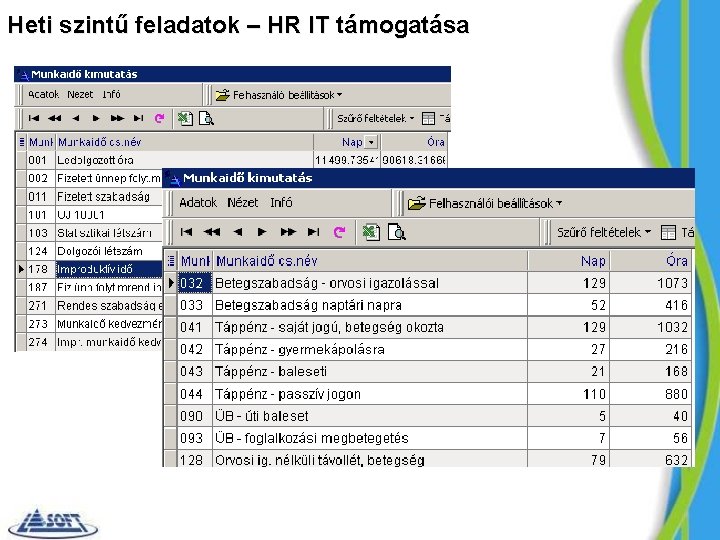
Task: Refresh data in front Munkaidő kimutatás window
Action: pos(339,232)
